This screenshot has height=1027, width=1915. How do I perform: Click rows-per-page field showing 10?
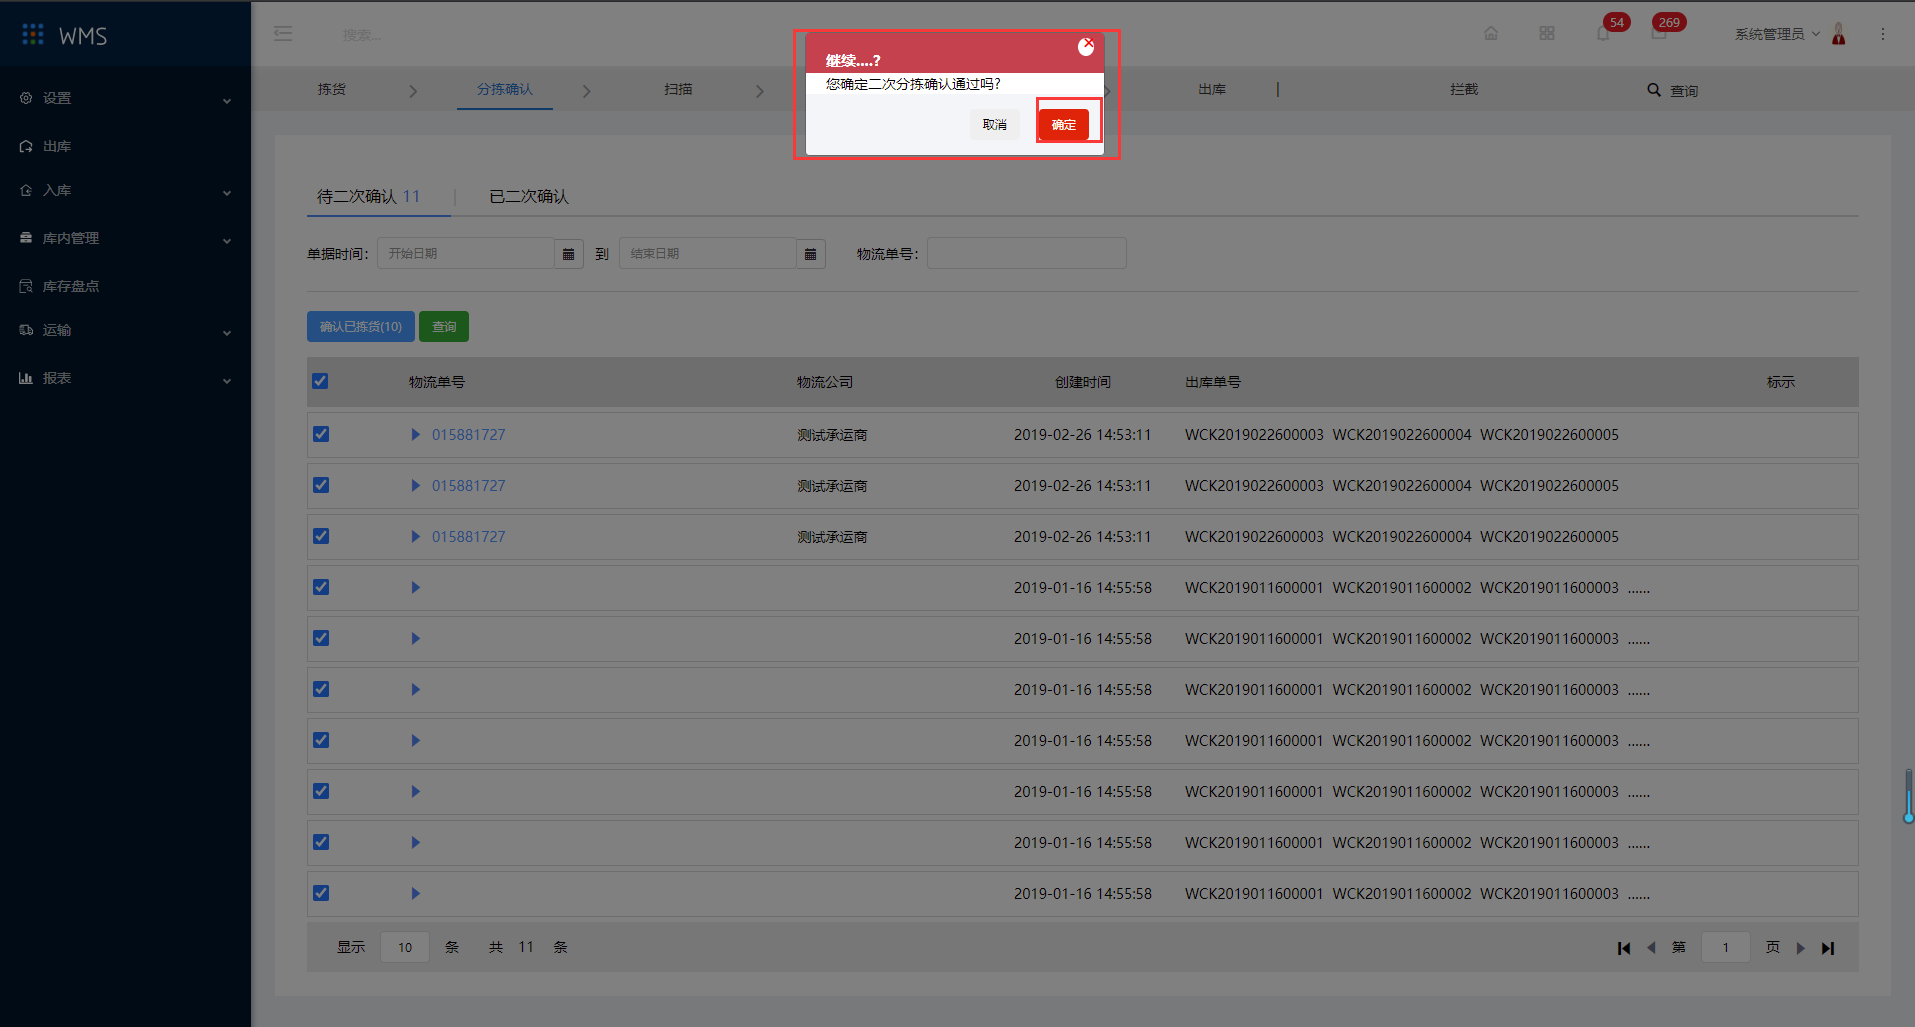(405, 947)
